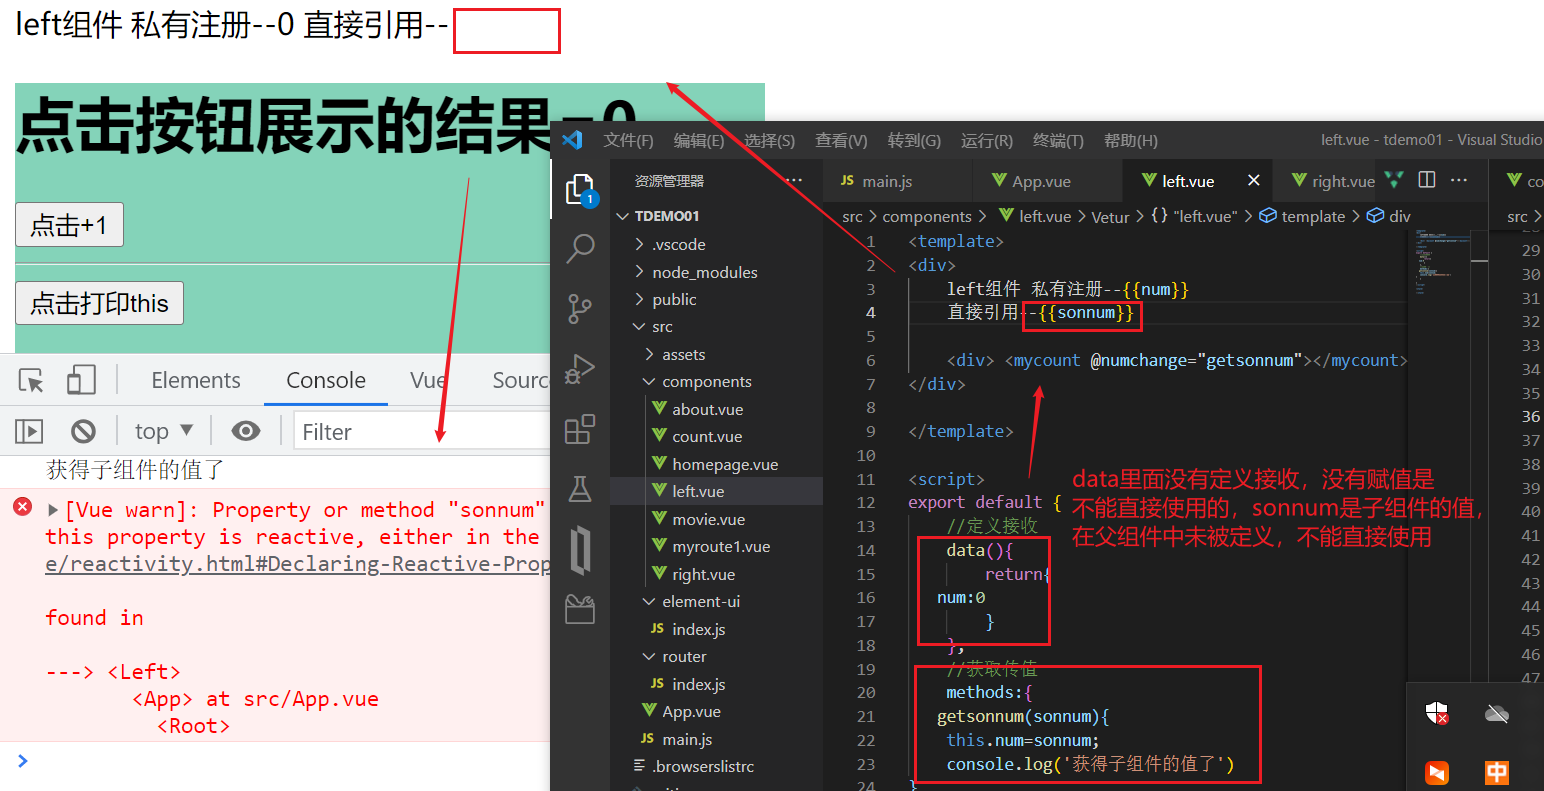Click the security shield tray icon

pyautogui.click(x=1437, y=713)
